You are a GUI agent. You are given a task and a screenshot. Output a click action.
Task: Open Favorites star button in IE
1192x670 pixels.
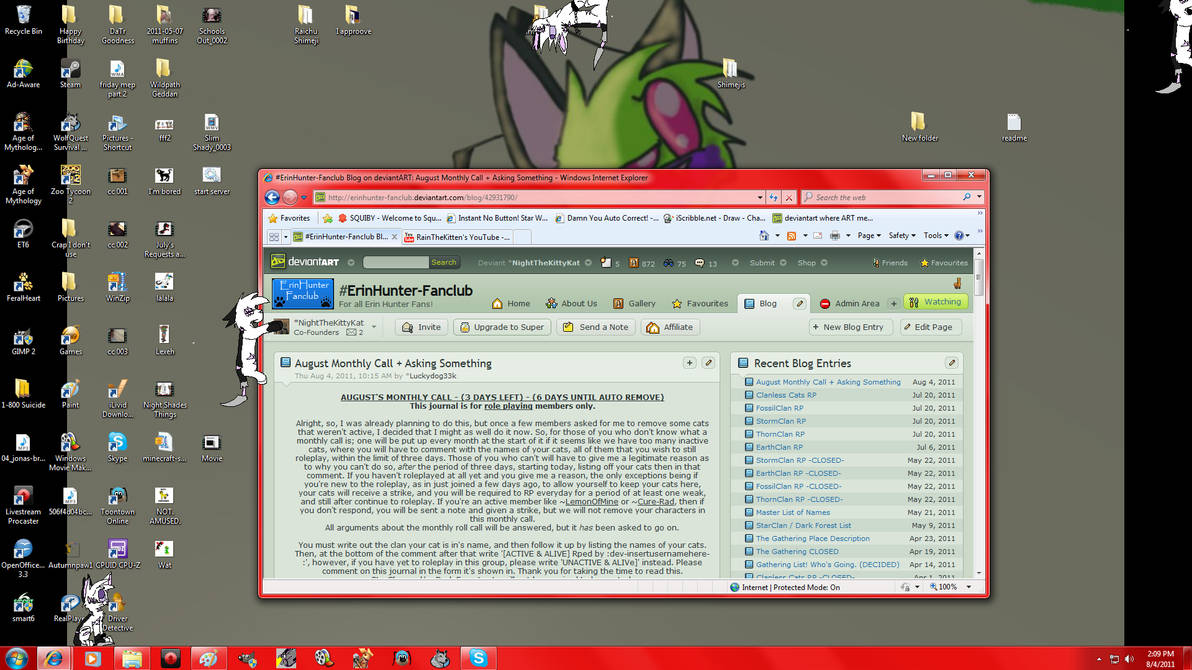[x=289, y=218]
